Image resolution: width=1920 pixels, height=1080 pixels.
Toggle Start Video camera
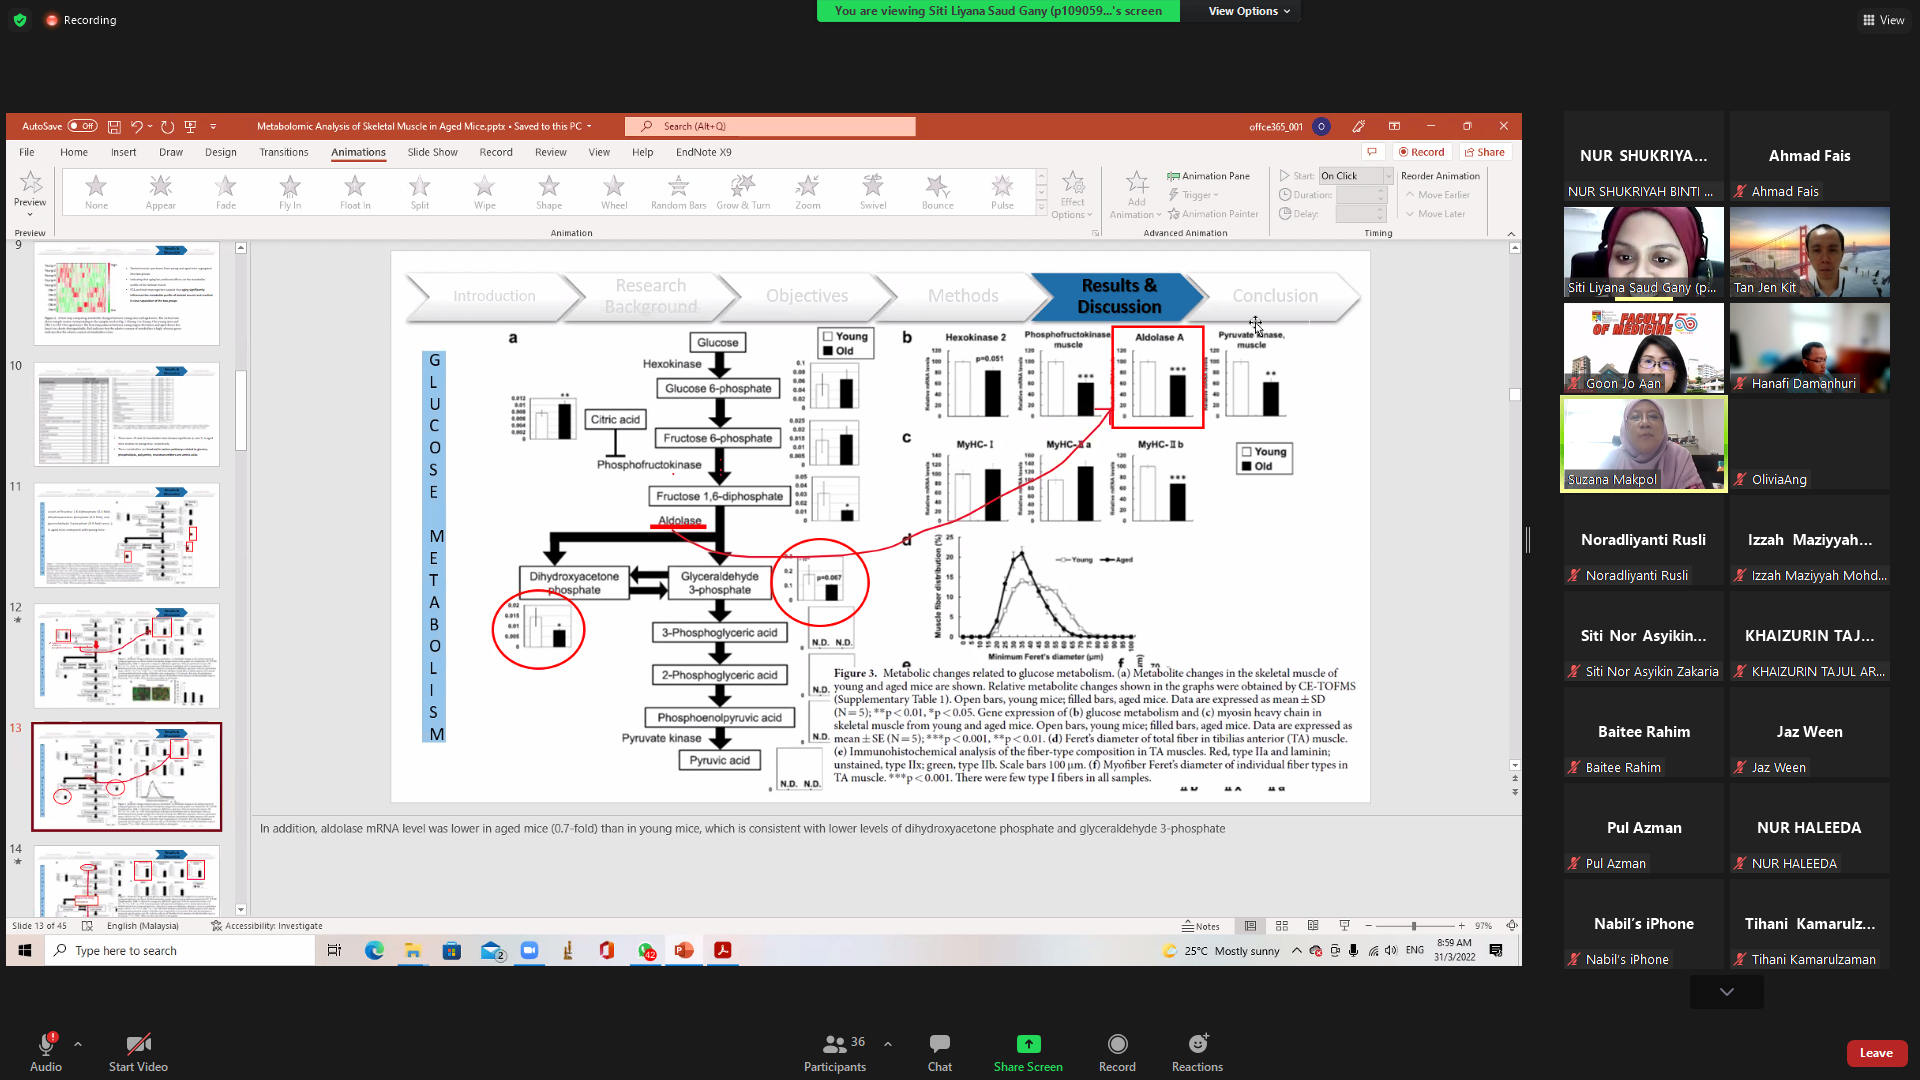tap(138, 1044)
